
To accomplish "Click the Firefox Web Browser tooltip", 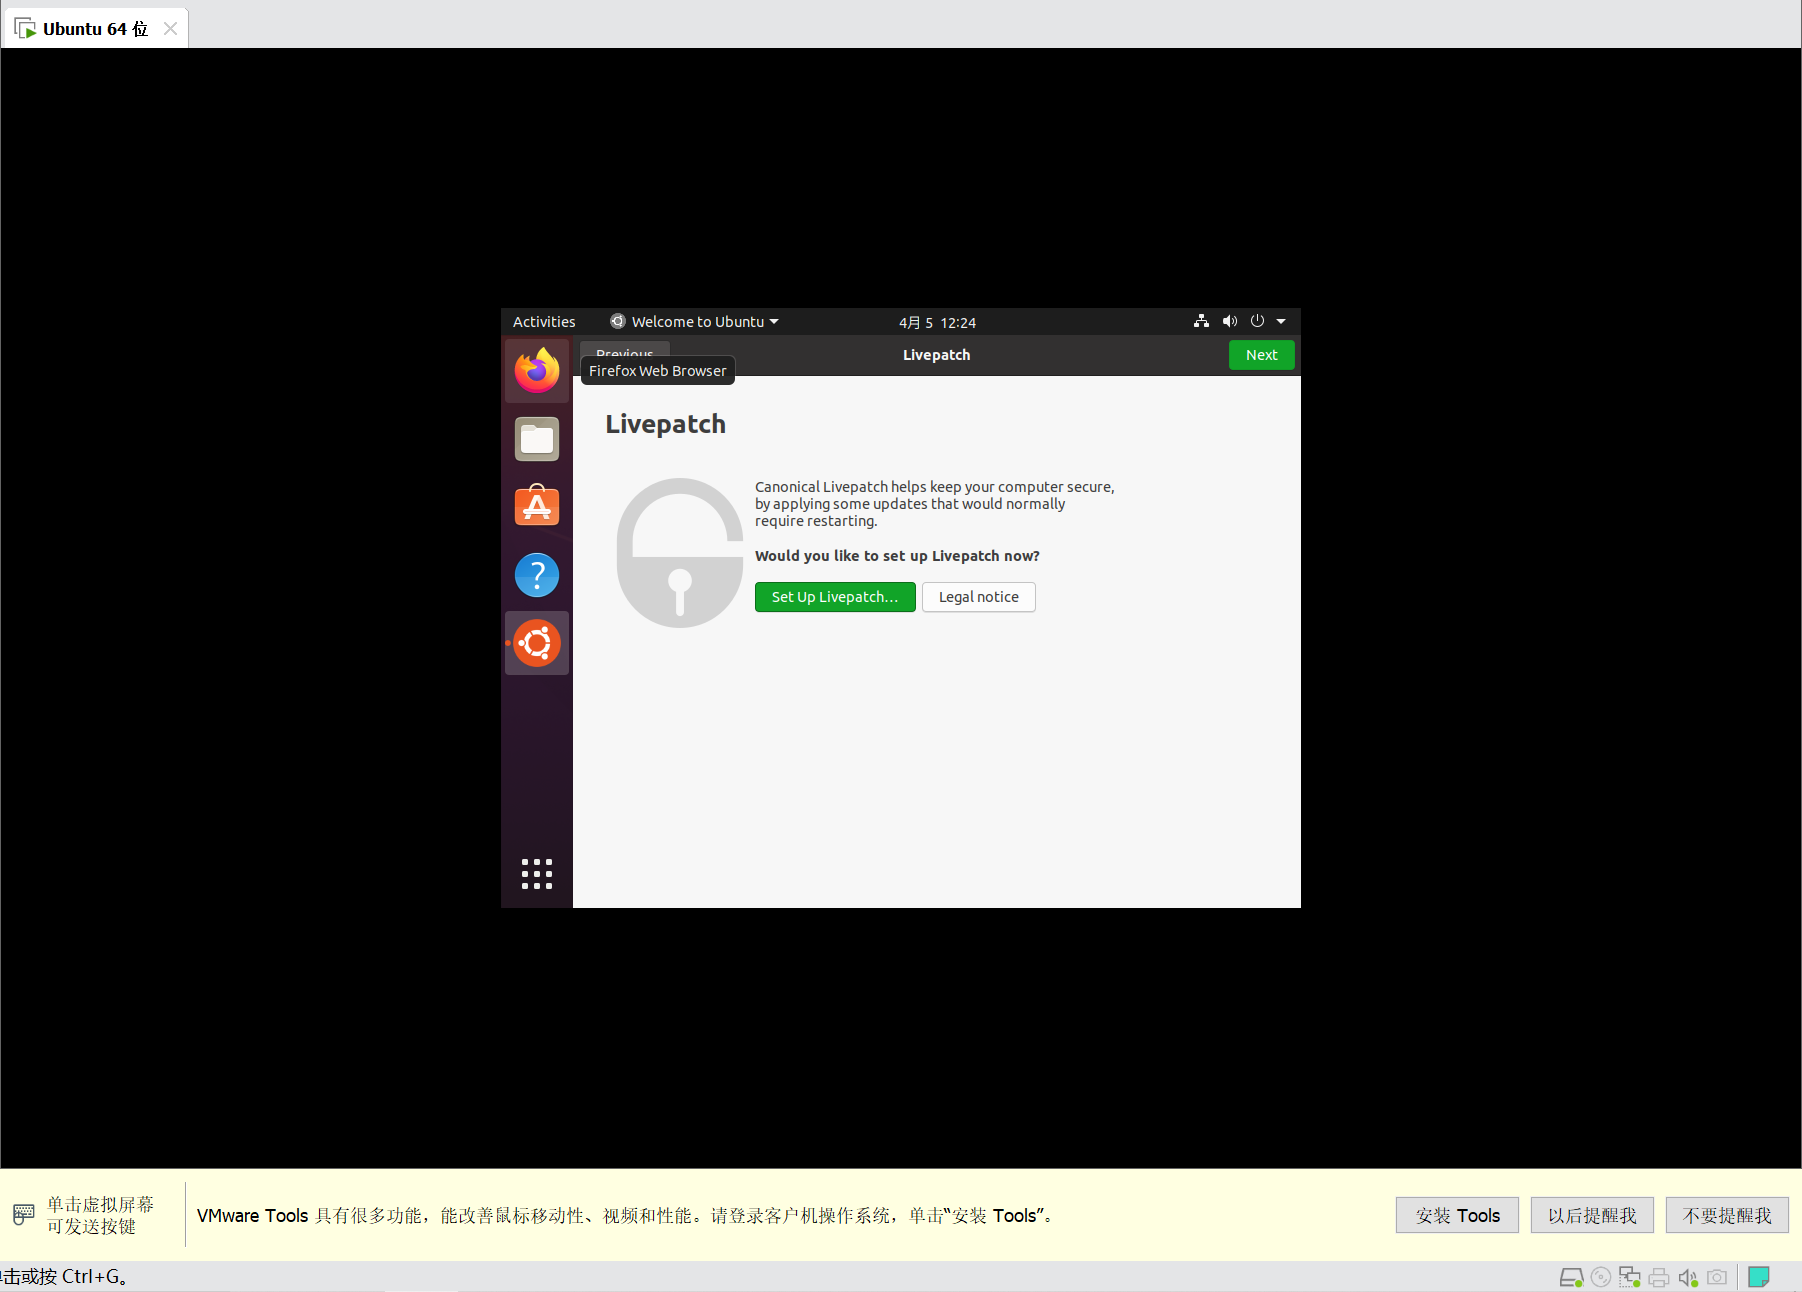I will pyautogui.click(x=657, y=371).
